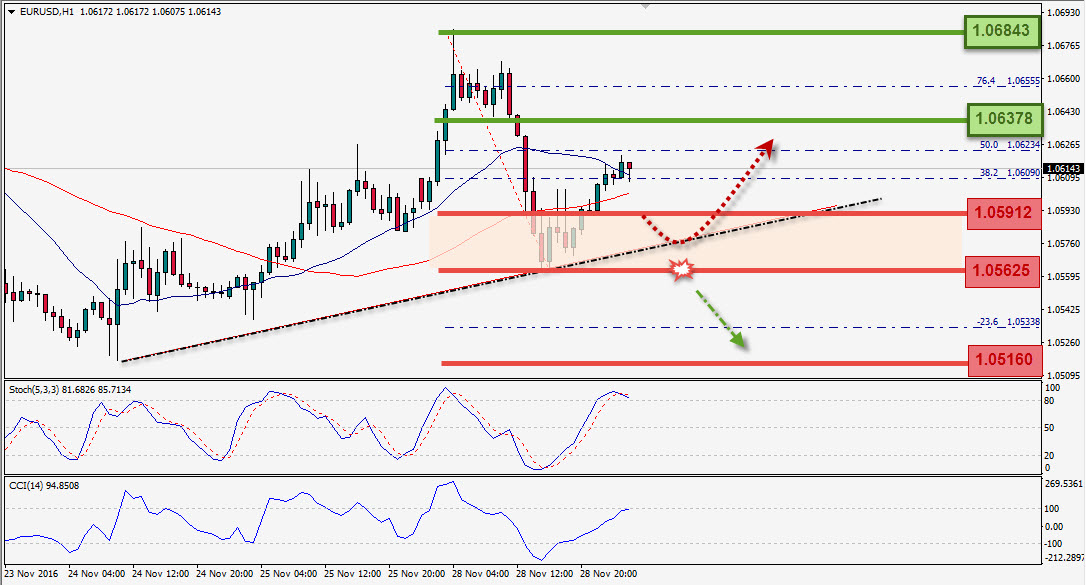Click the OHLC values 1.06172 1.06172 1.06075 1.06143
This screenshot has height=585, width=1086.
click(150, 12)
